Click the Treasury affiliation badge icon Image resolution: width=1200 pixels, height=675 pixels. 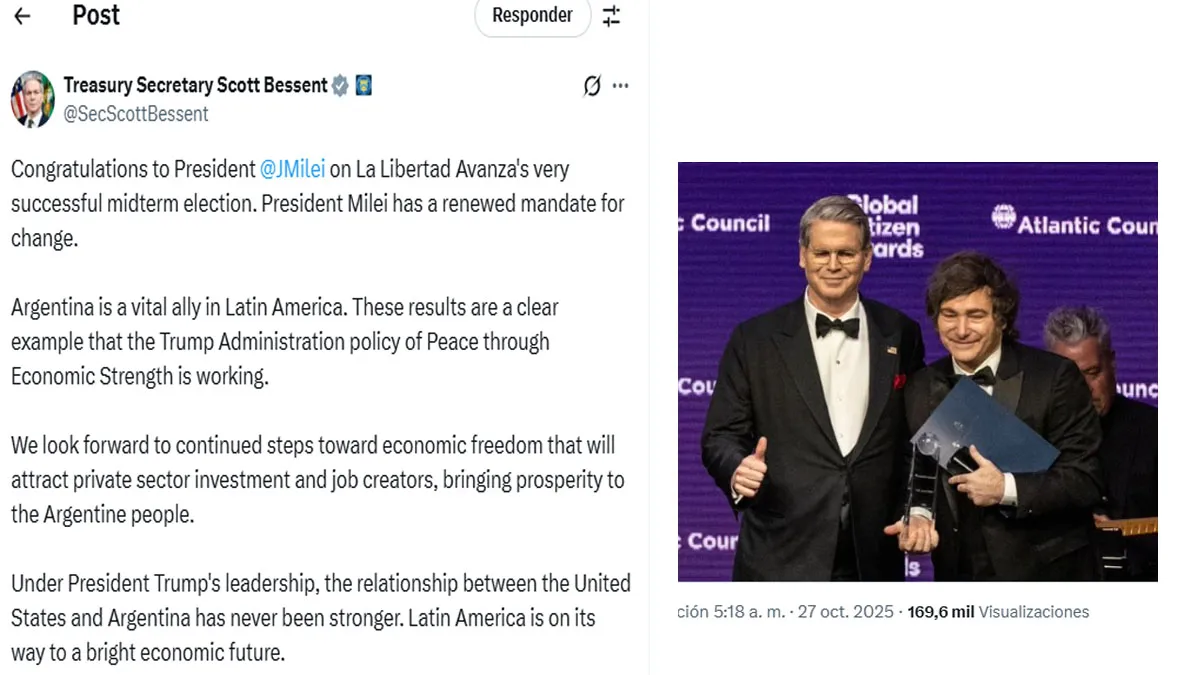pos(364,86)
